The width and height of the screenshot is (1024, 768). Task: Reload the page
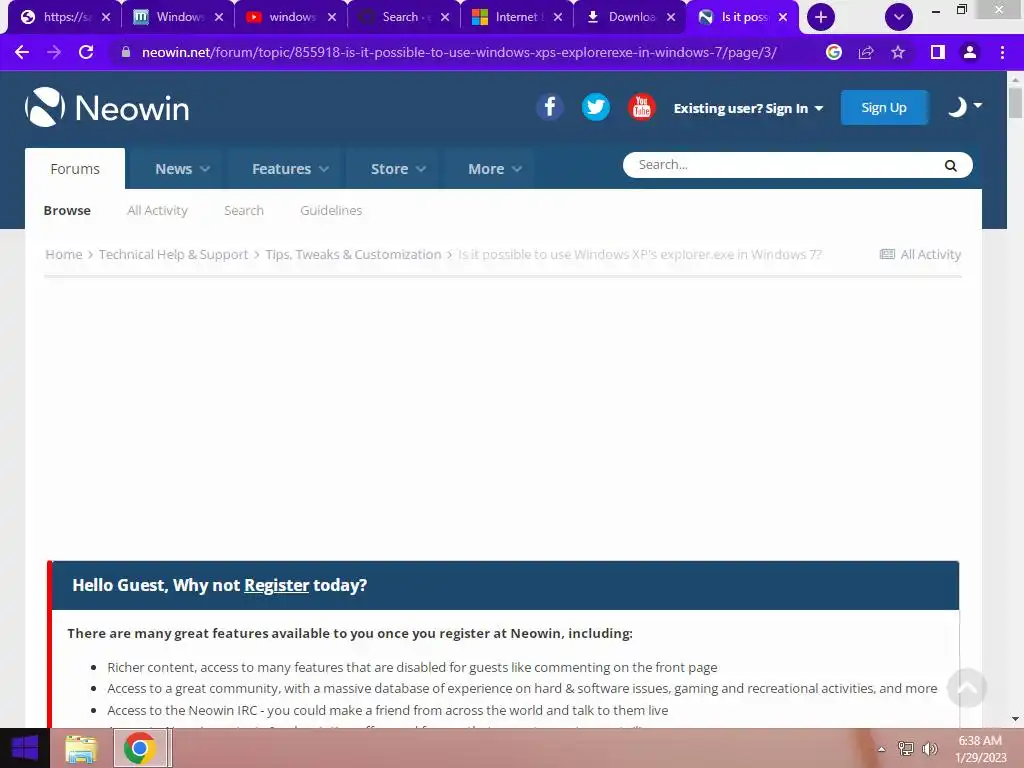(86, 52)
